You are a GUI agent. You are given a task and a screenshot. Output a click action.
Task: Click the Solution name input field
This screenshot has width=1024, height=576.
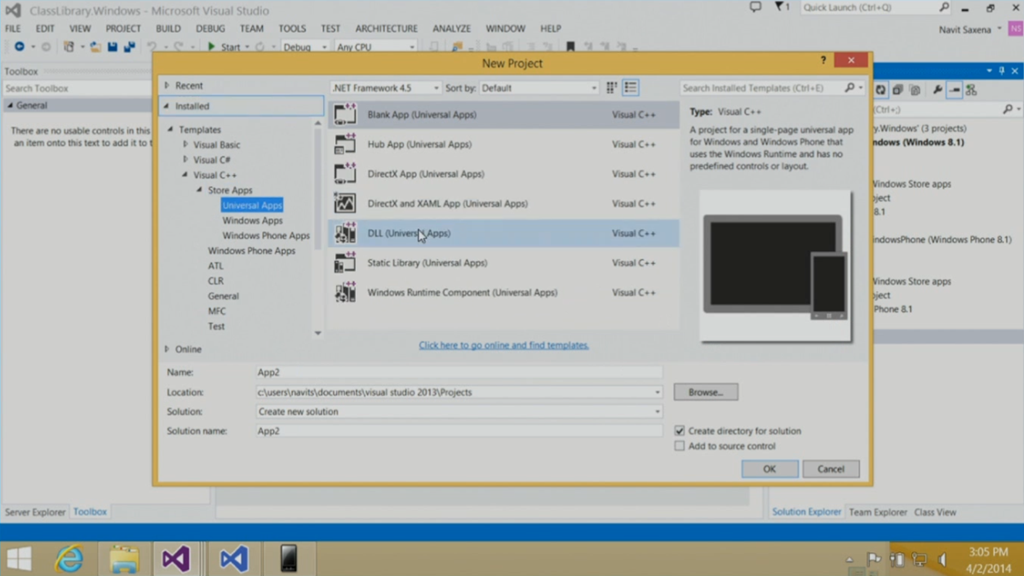pyautogui.click(x=459, y=431)
